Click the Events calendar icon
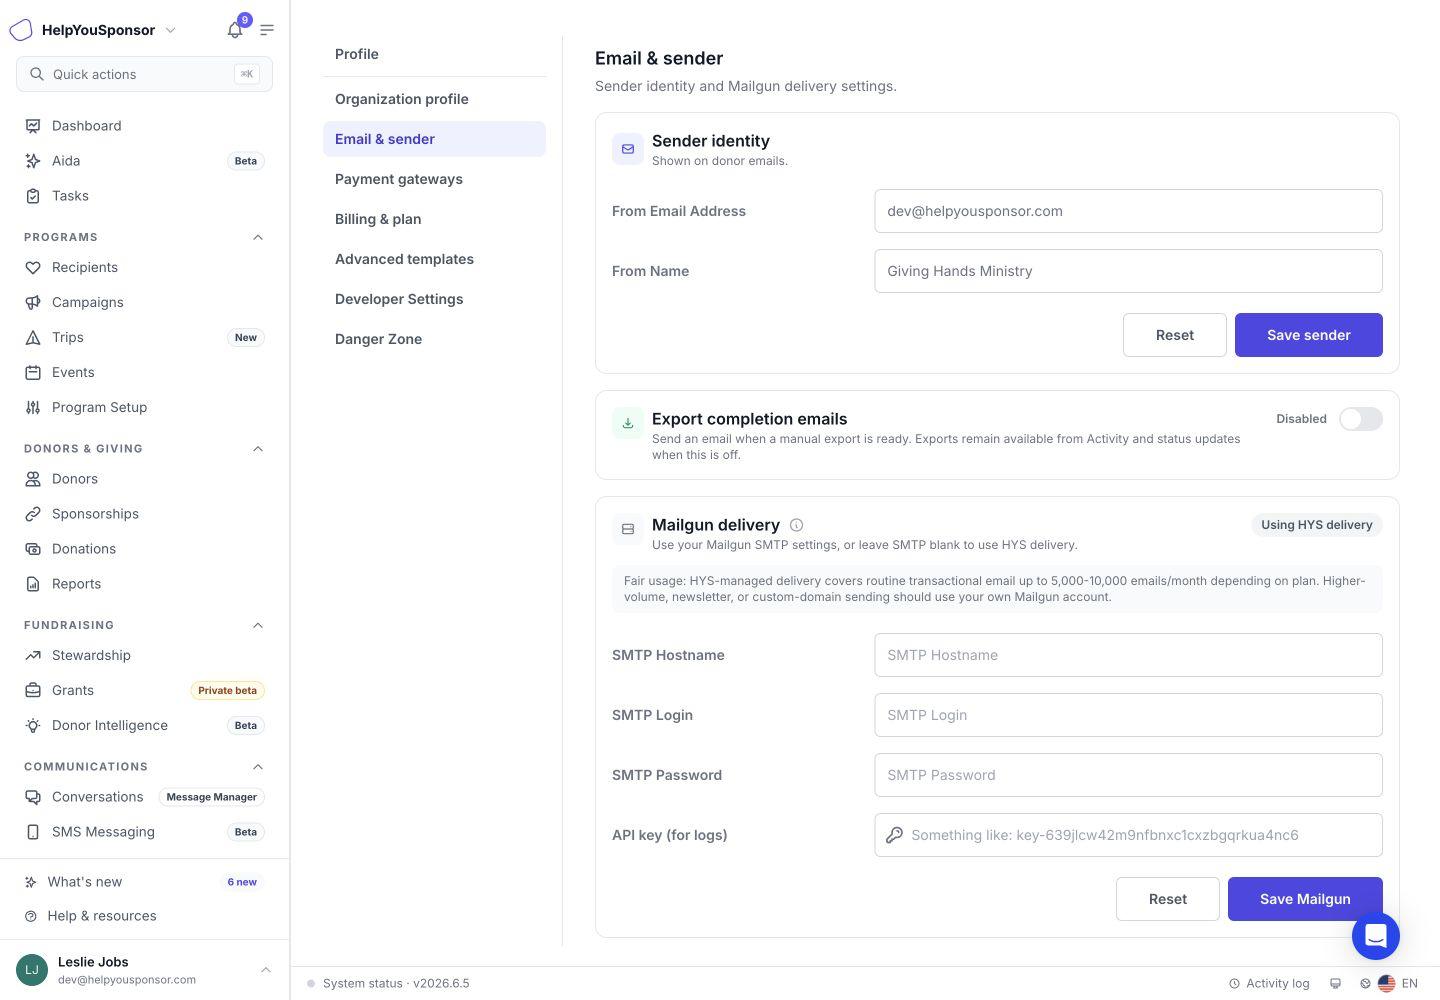 coord(33,373)
